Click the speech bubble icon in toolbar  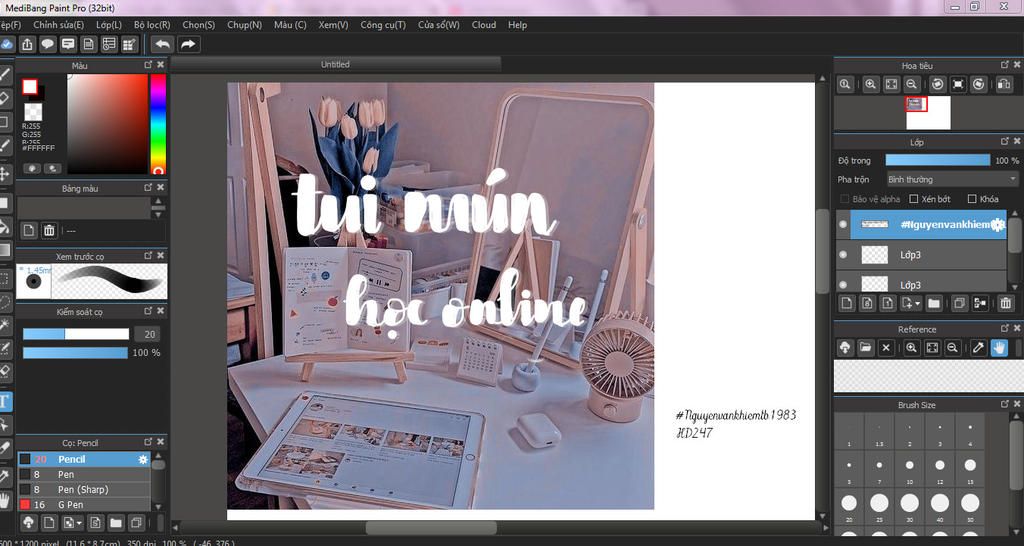[x=48, y=44]
